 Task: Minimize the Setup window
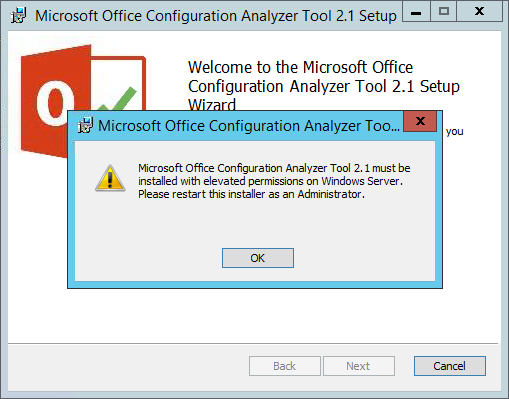click(416, 12)
